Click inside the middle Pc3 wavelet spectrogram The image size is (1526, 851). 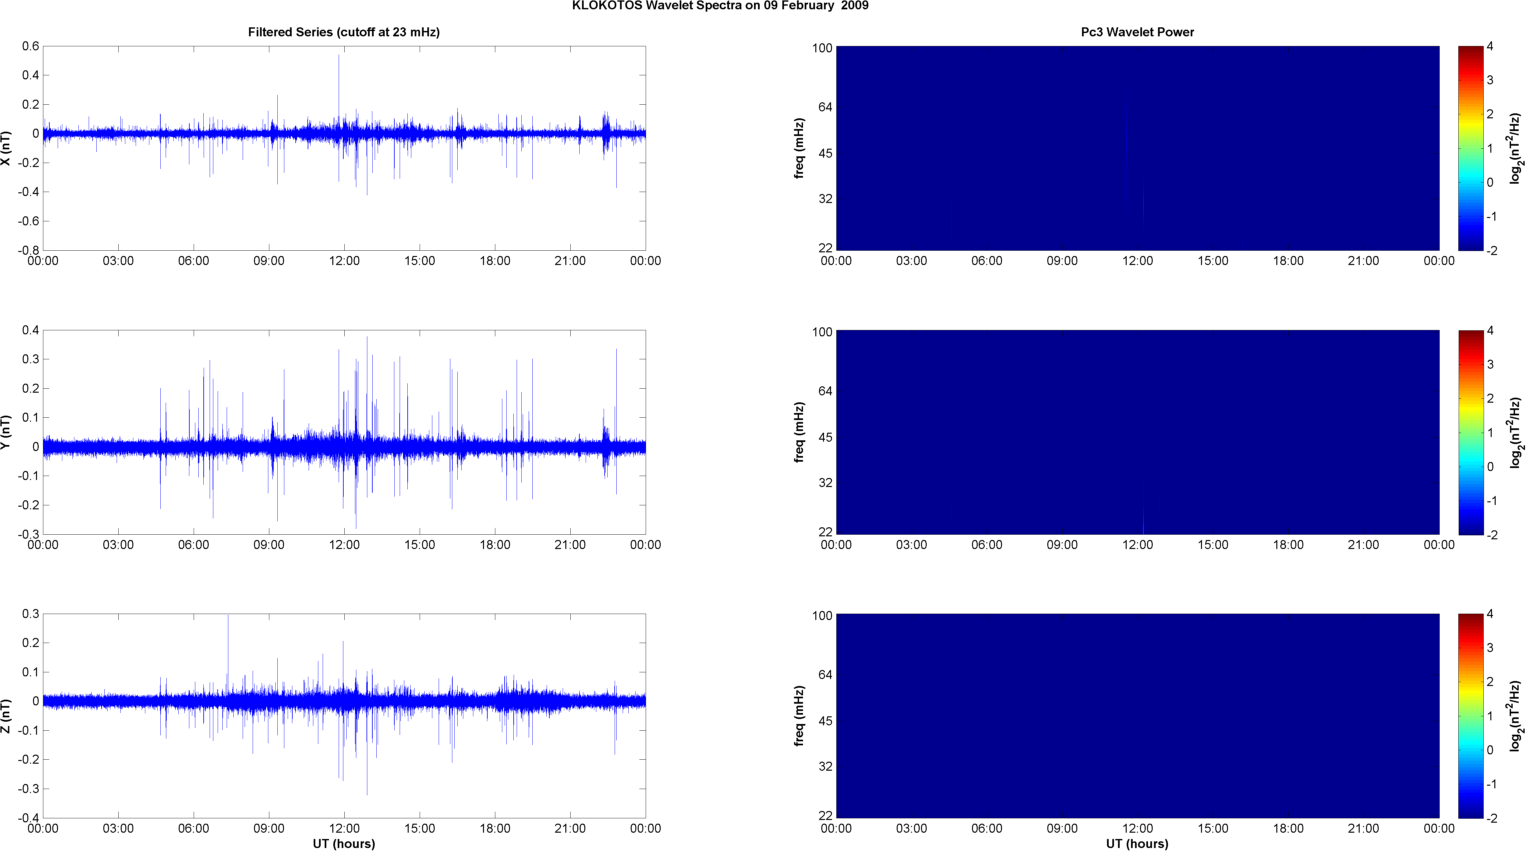pyautogui.click(x=1137, y=432)
